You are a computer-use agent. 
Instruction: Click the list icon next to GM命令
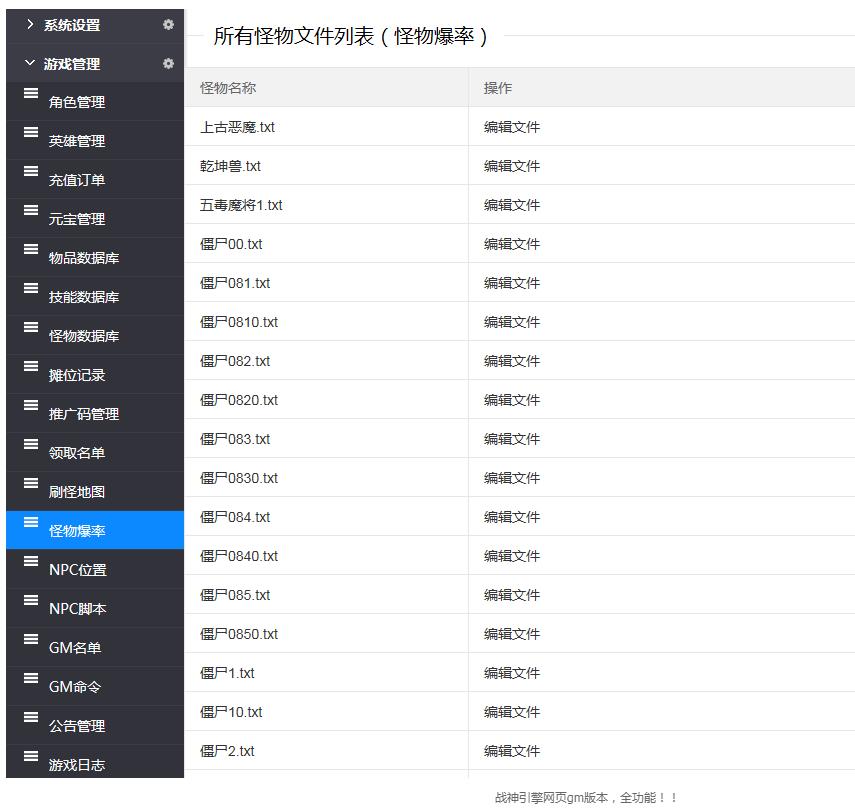31,679
